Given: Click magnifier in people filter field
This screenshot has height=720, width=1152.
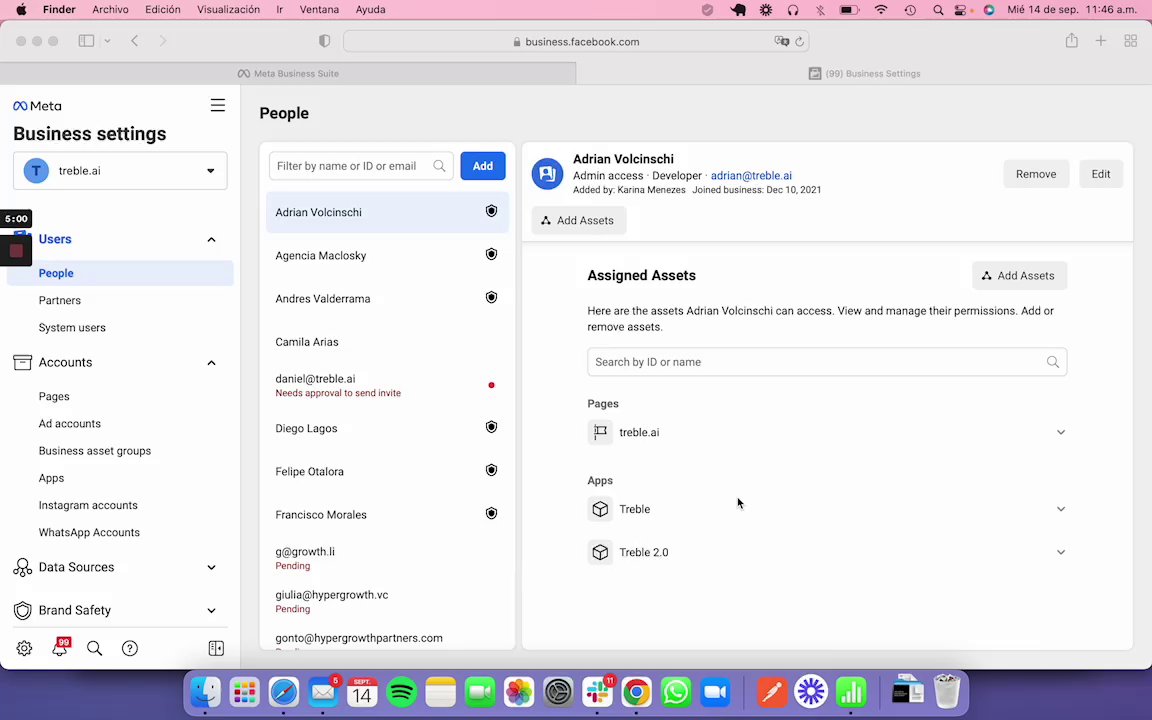Looking at the screenshot, I should point(439,166).
